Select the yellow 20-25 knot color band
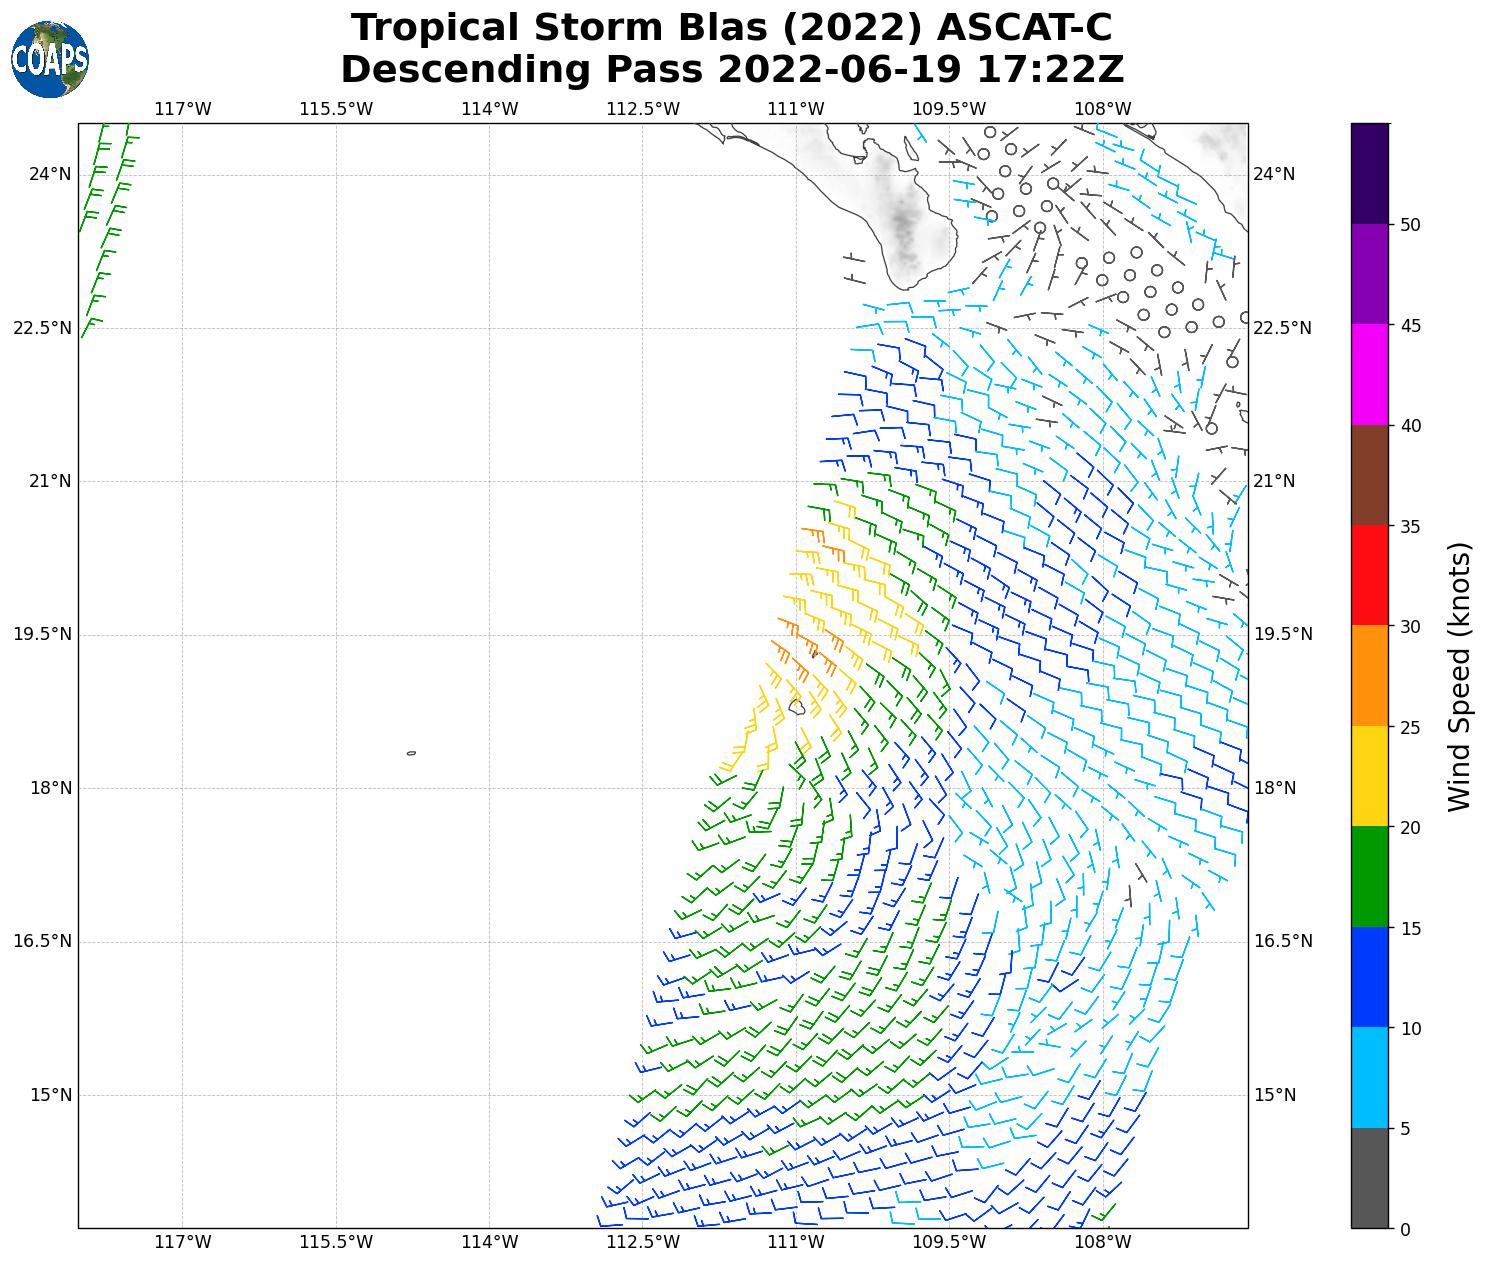The width and height of the screenshot is (1488, 1264). point(1369,776)
